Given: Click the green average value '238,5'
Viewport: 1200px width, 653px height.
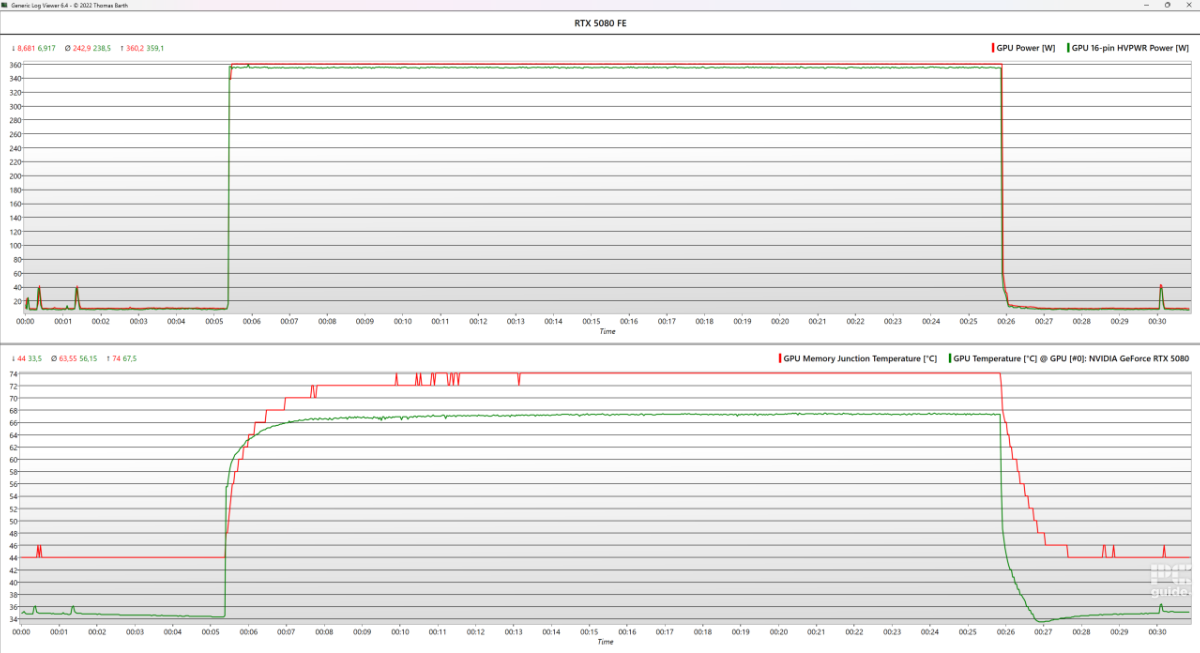Looking at the screenshot, I should pyautogui.click(x=103, y=48).
